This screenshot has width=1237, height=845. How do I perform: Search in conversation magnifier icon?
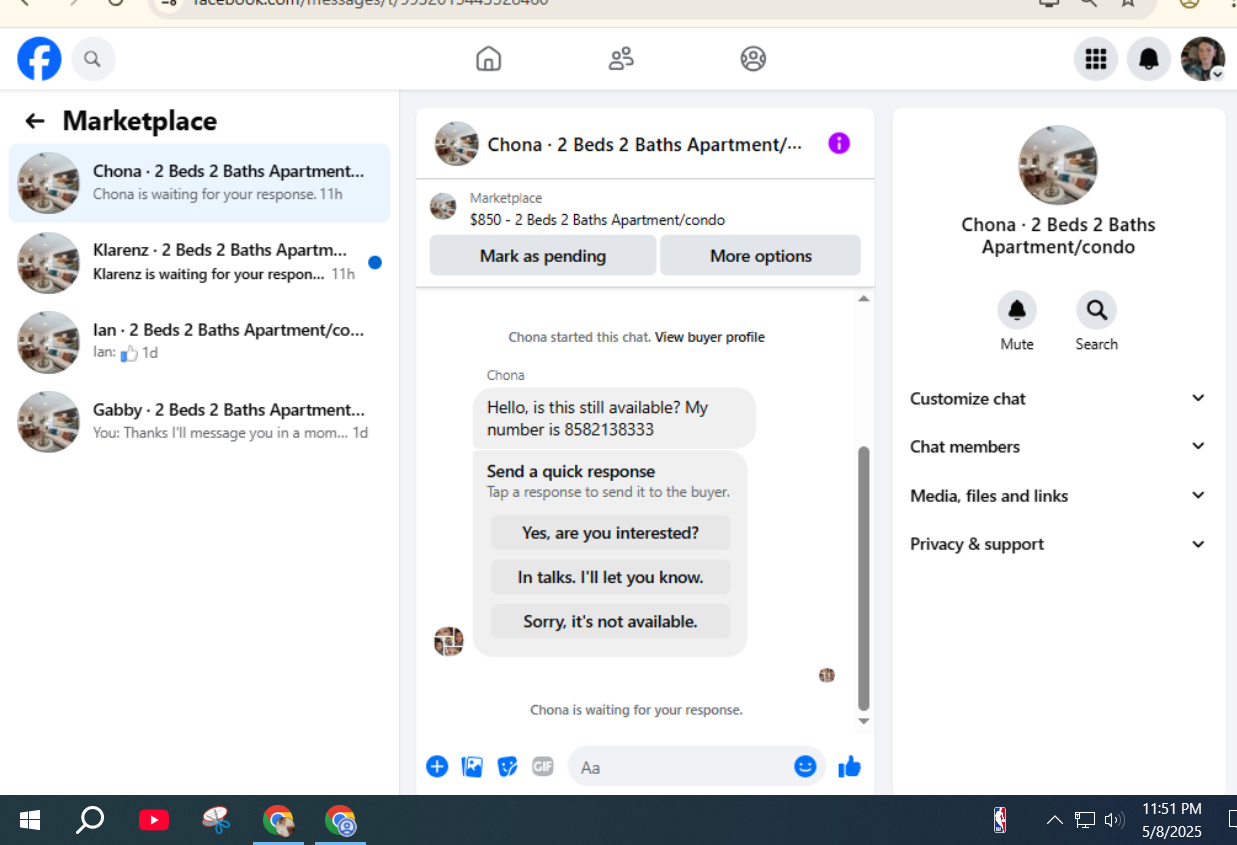pyautogui.click(x=1096, y=310)
